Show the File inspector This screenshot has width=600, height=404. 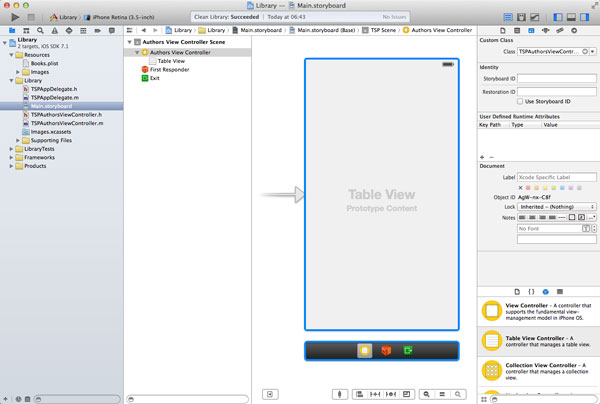[x=503, y=31]
